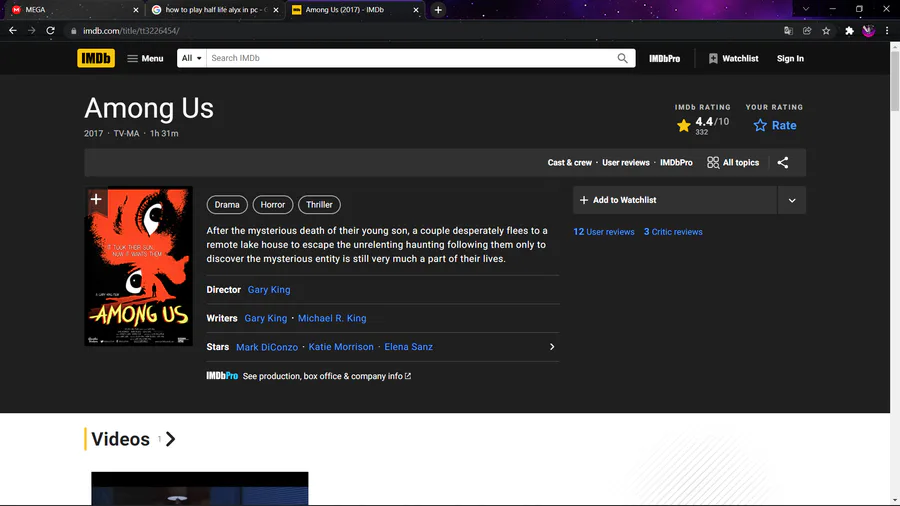Open the Chrome three-dot menu
The image size is (900, 506).
[x=887, y=31]
